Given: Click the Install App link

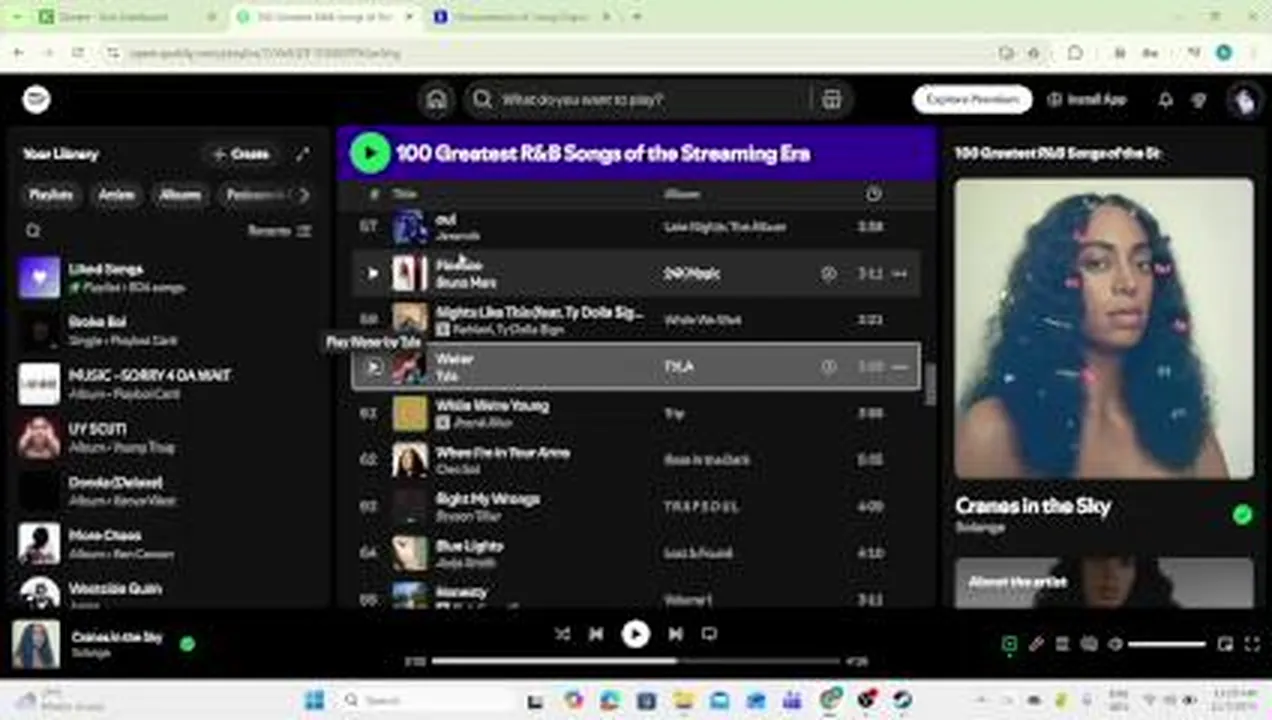Looking at the screenshot, I should [1087, 99].
